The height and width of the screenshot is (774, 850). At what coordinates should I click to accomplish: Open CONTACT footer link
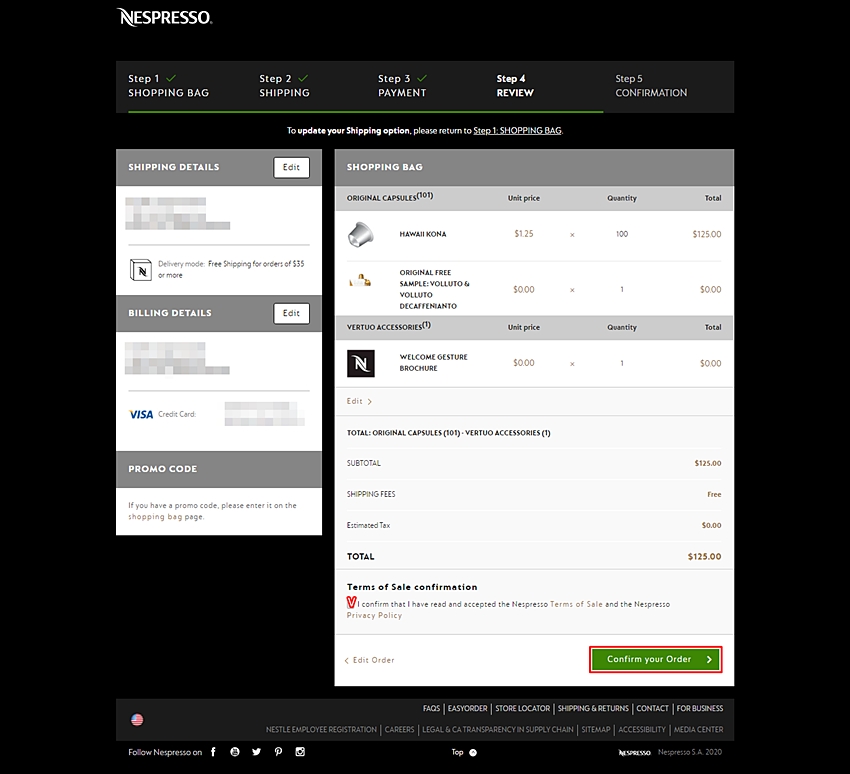pyautogui.click(x=652, y=708)
